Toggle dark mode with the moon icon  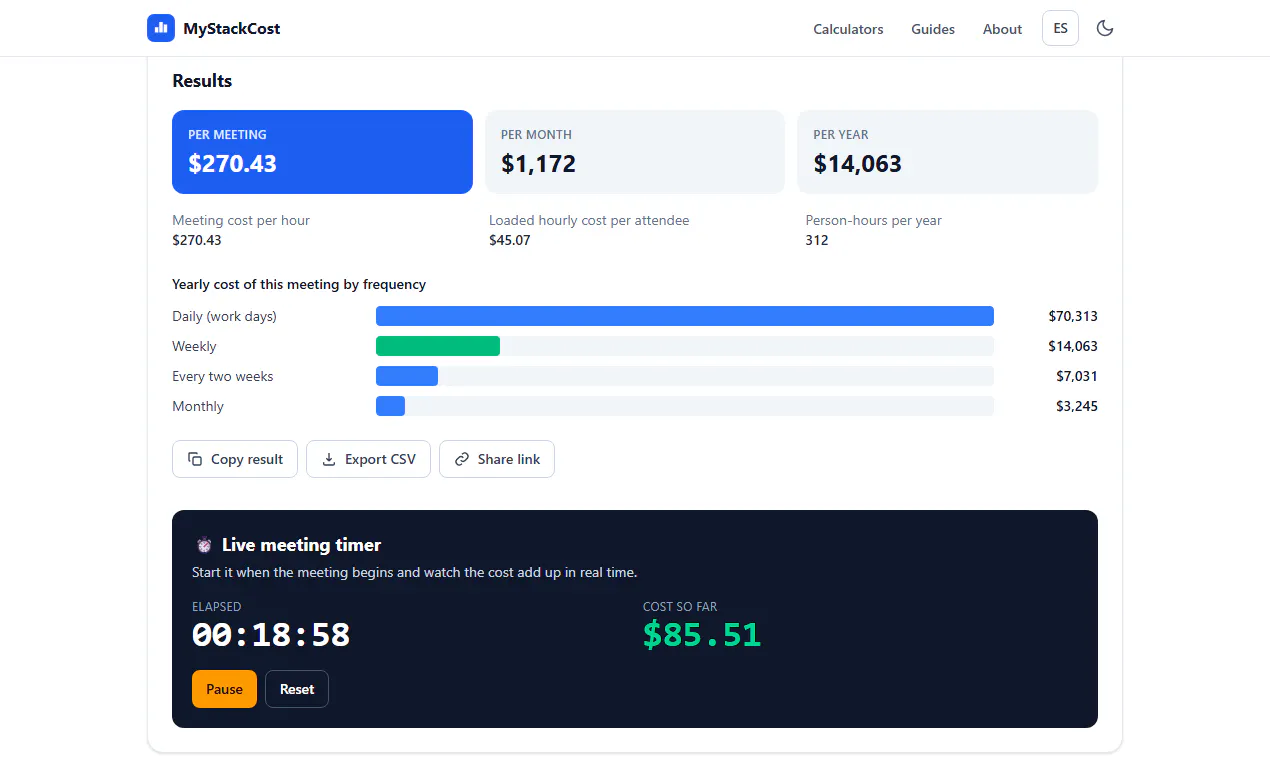(x=1105, y=28)
